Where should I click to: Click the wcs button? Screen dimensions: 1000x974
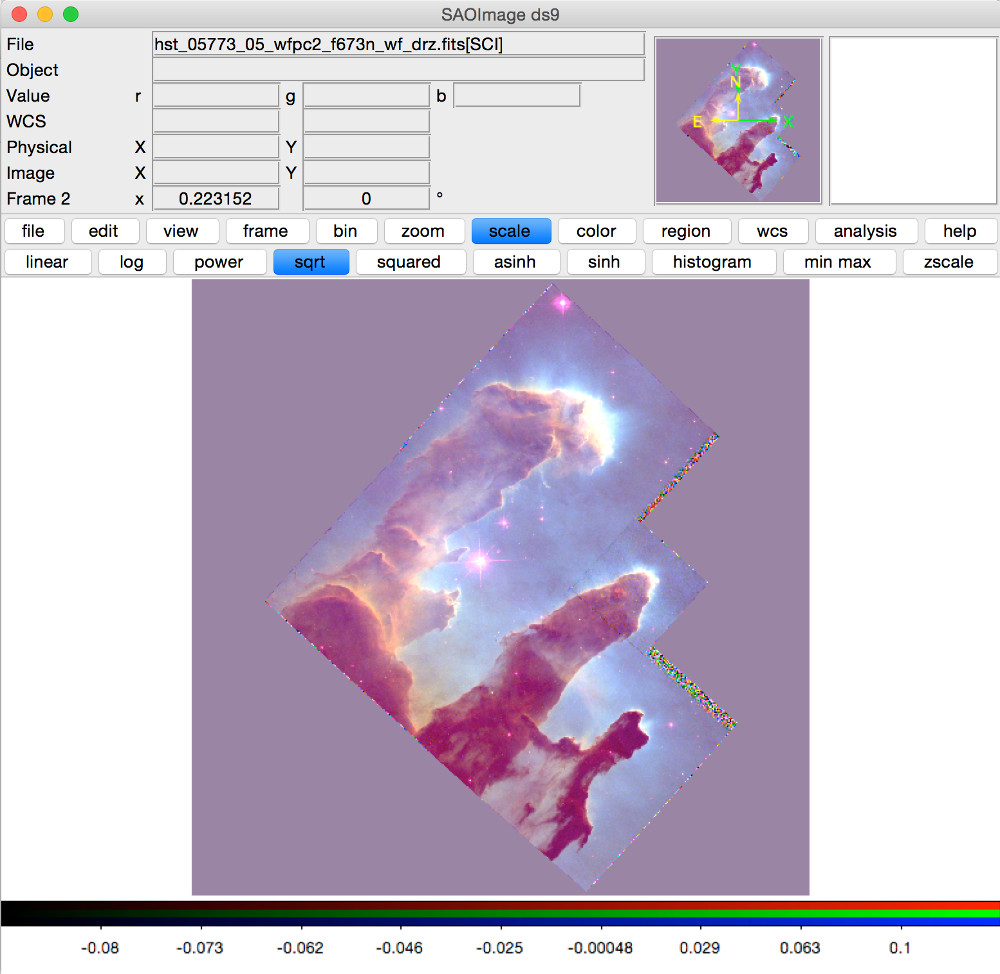(x=772, y=231)
